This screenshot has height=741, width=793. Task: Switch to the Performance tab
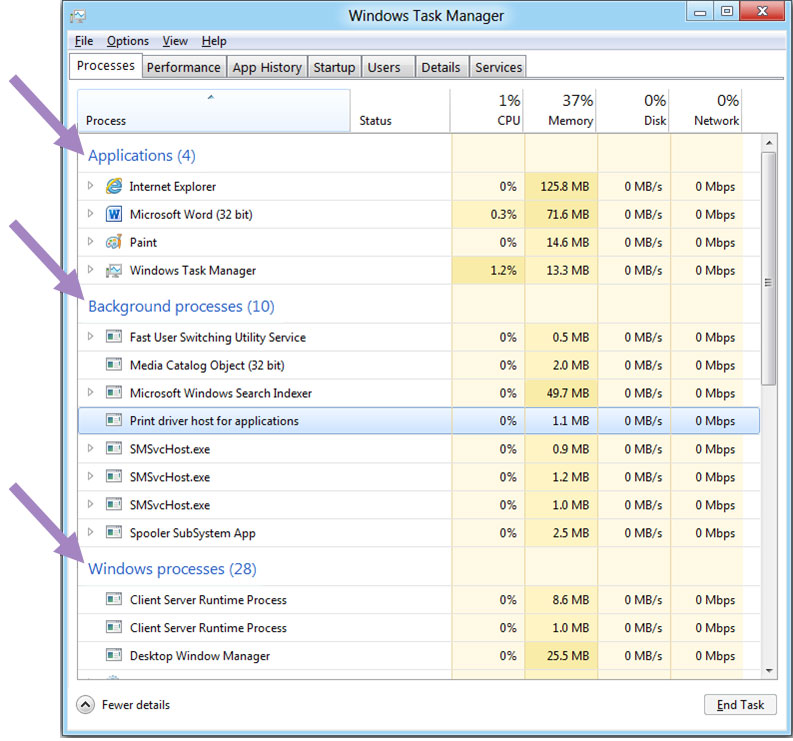pyautogui.click(x=183, y=67)
